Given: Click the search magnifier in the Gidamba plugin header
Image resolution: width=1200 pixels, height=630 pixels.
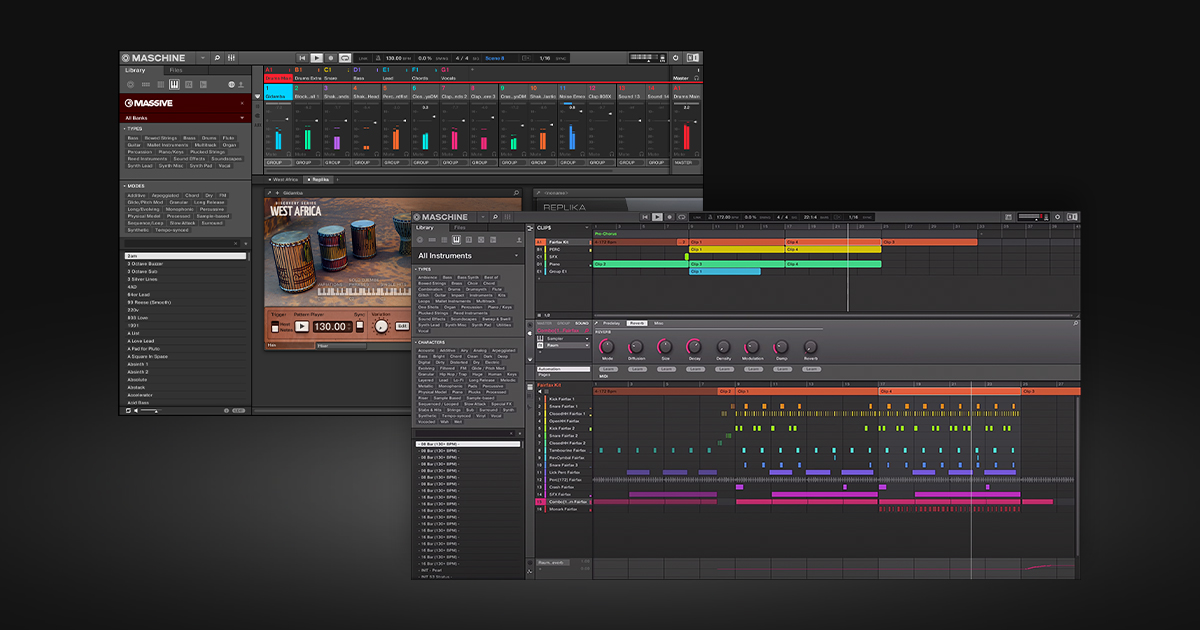Looking at the screenshot, I should point(516,192).
